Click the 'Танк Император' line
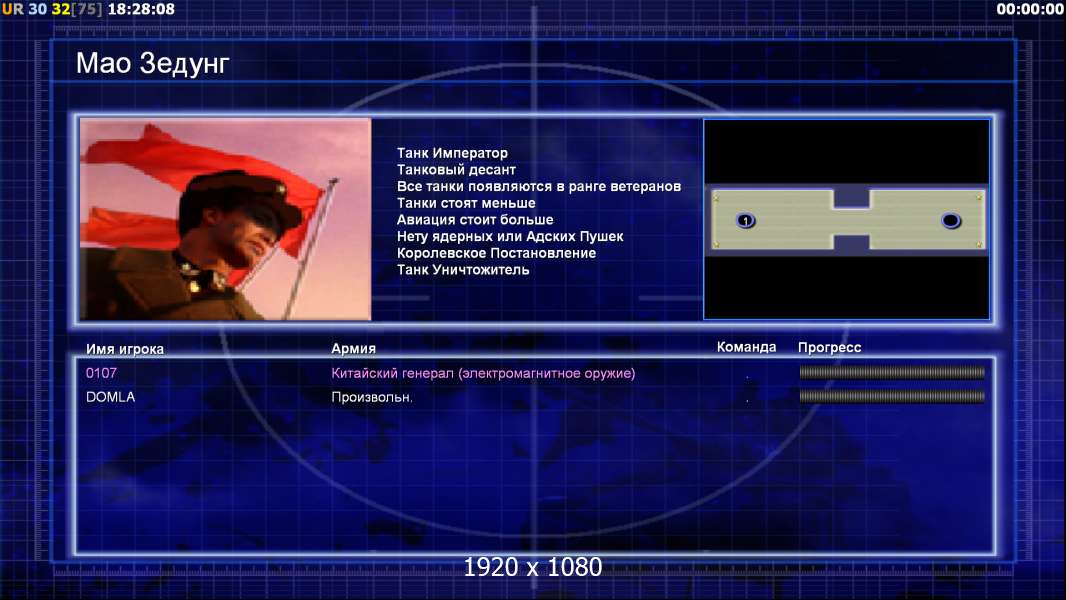This screenshot has height=600, width=1066. tap(452, 153)
